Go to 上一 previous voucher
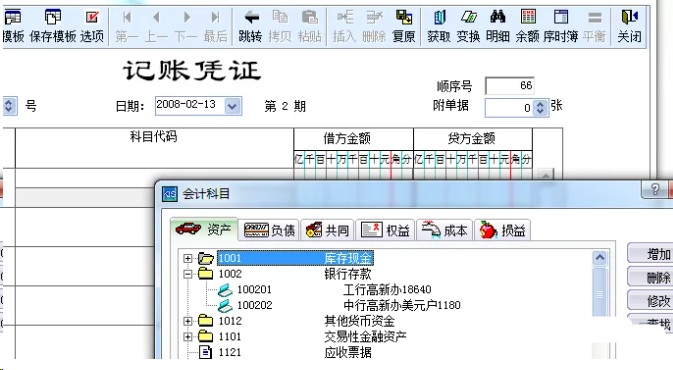 pos(156,26)
